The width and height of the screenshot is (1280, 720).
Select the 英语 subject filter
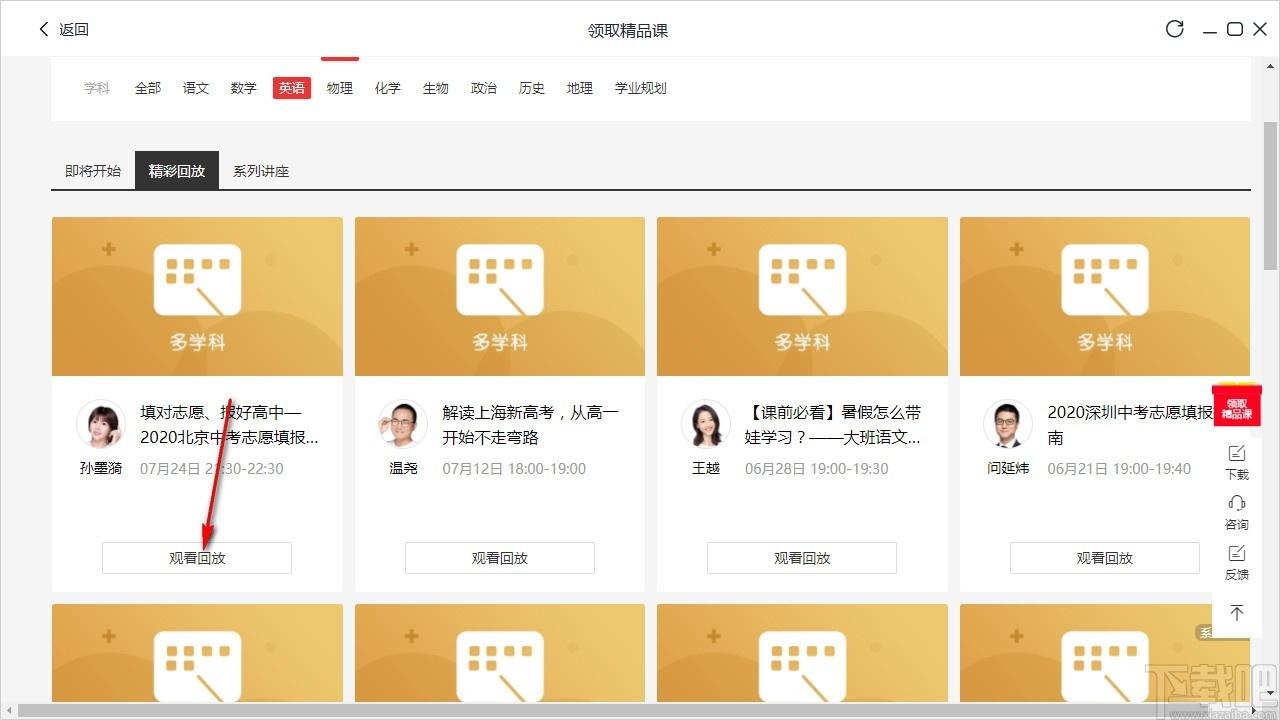click(x=292, y=88)
